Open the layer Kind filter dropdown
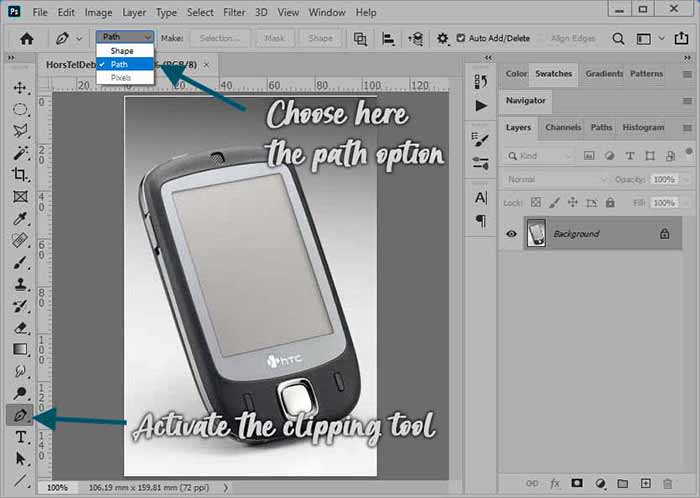Screen dimensions: 700x498 [539, 156]
